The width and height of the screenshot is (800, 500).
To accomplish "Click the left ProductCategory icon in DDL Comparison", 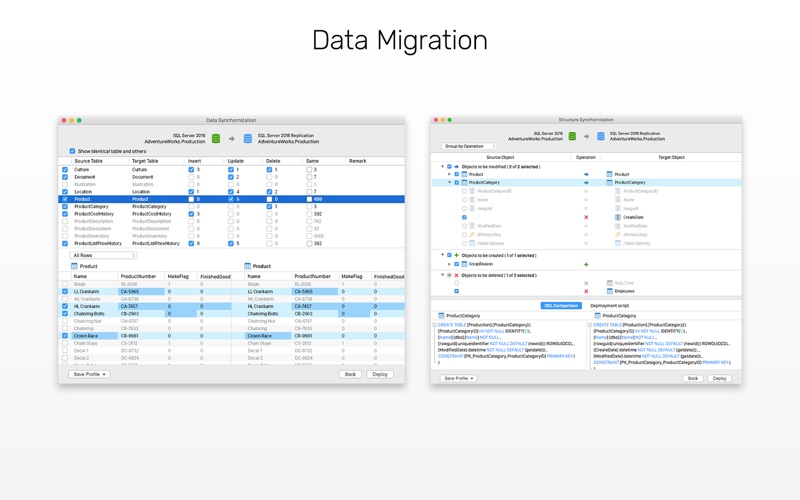I will pos(441,316).
